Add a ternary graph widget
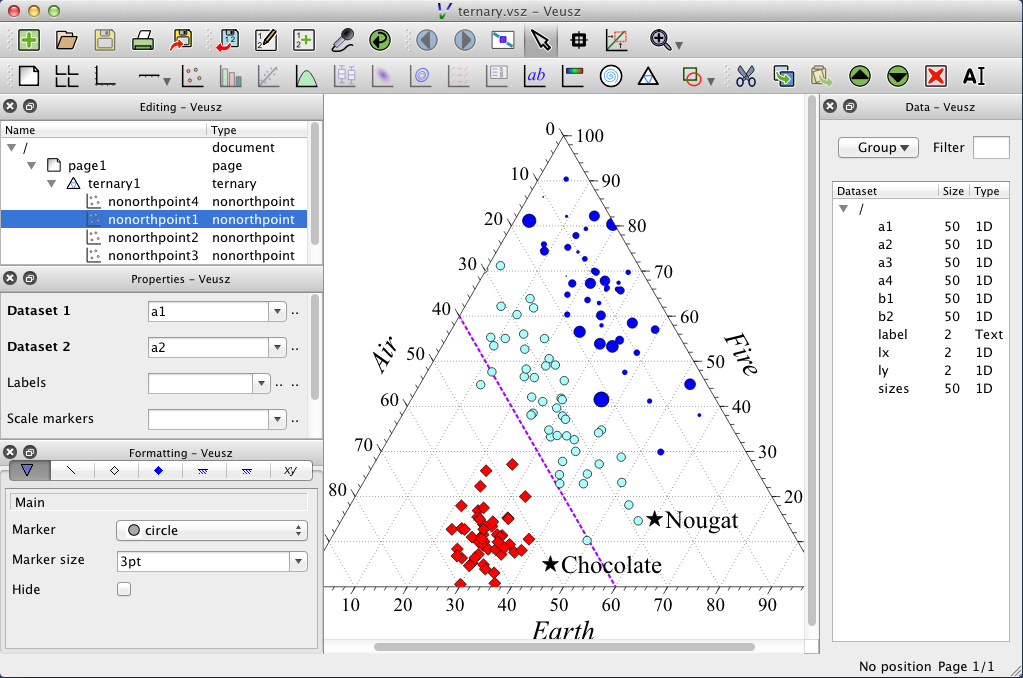Screen dimensions: 1023x678 649,76
